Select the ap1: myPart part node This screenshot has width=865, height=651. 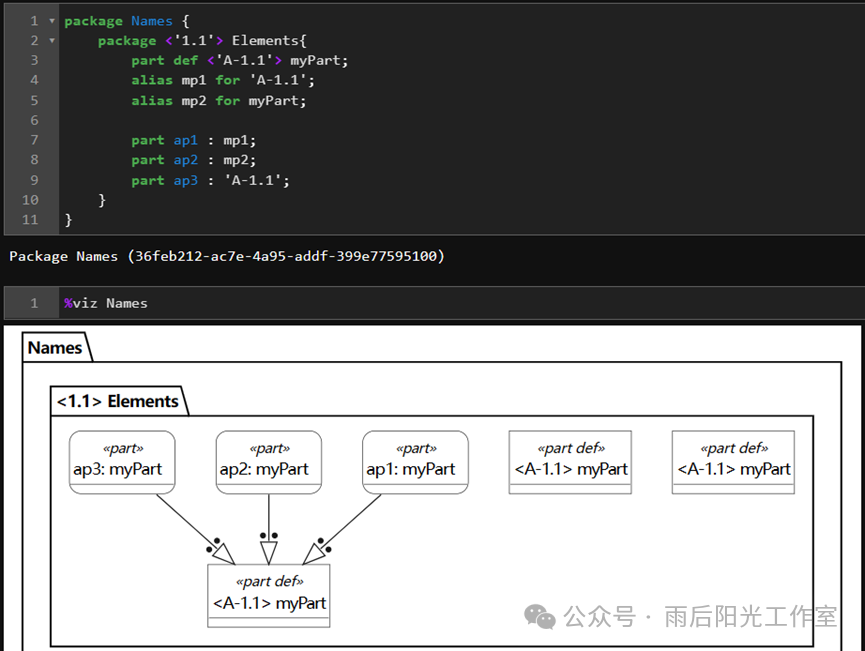[415, 462]
